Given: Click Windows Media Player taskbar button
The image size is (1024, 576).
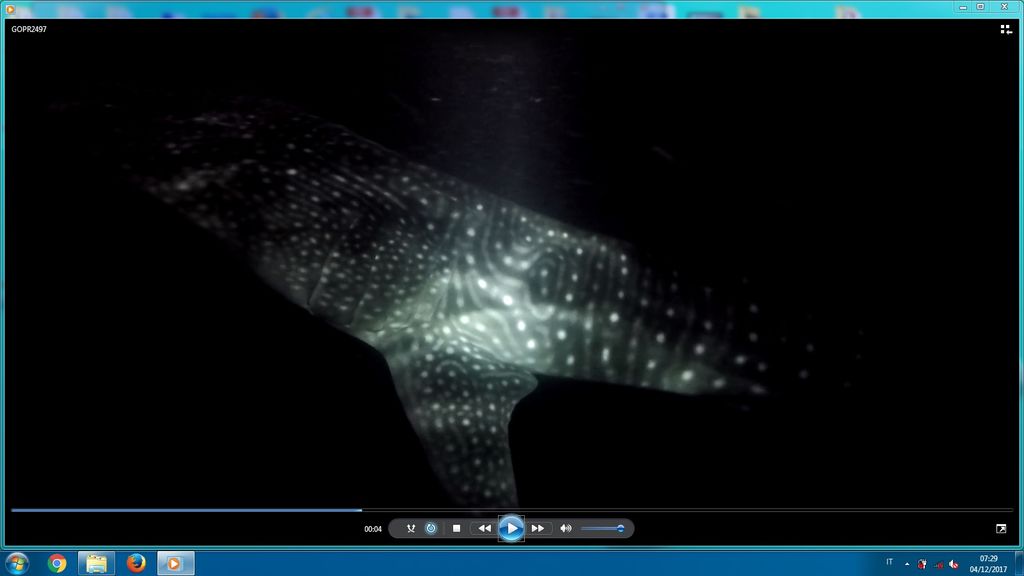Looking at the screenshot, I should (x=175, y=563).
